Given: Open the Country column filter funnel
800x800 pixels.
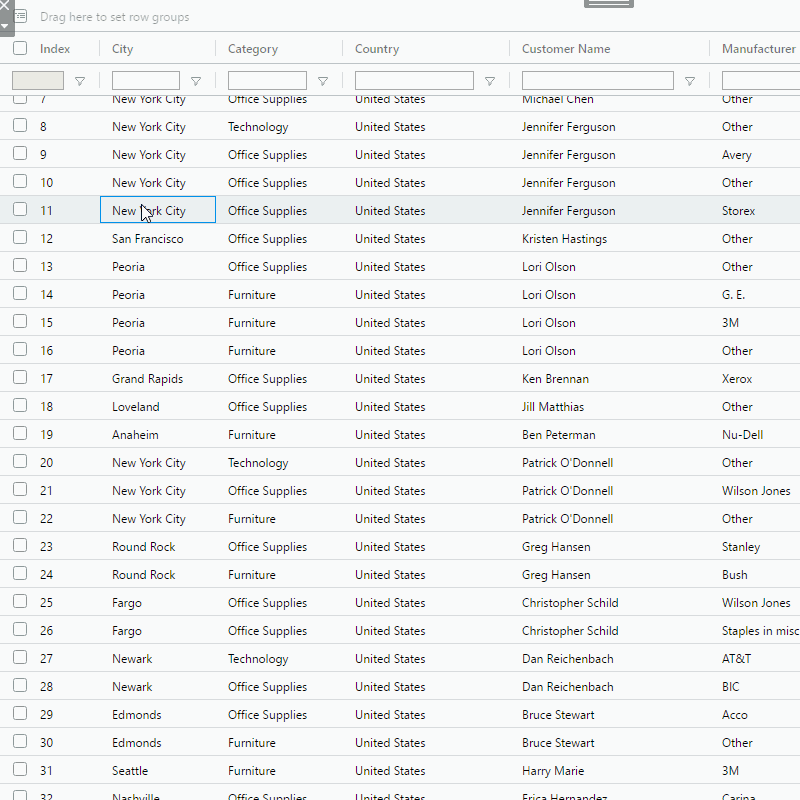Looking at the screenshot, I should tap(489, 82).
